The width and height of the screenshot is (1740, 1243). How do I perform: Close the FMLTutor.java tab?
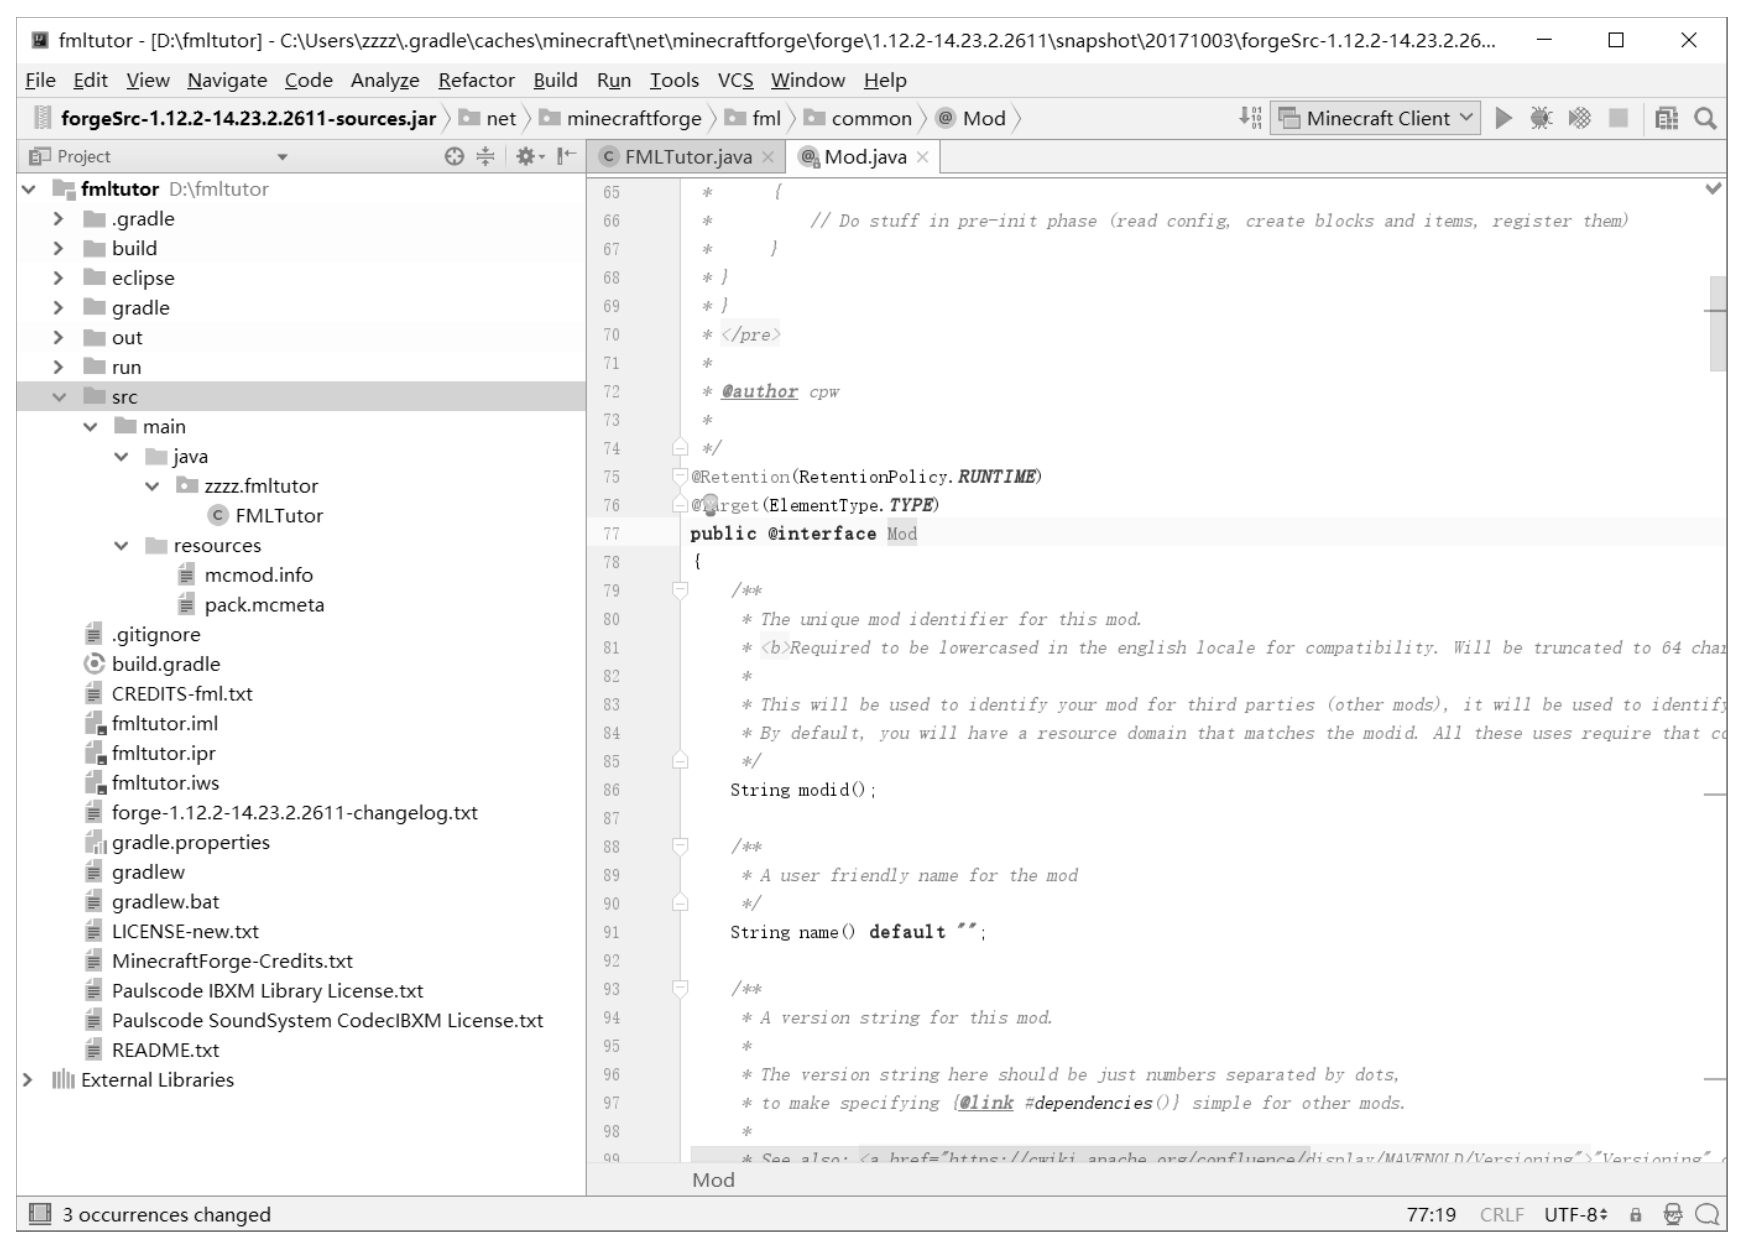coord(768,157)
